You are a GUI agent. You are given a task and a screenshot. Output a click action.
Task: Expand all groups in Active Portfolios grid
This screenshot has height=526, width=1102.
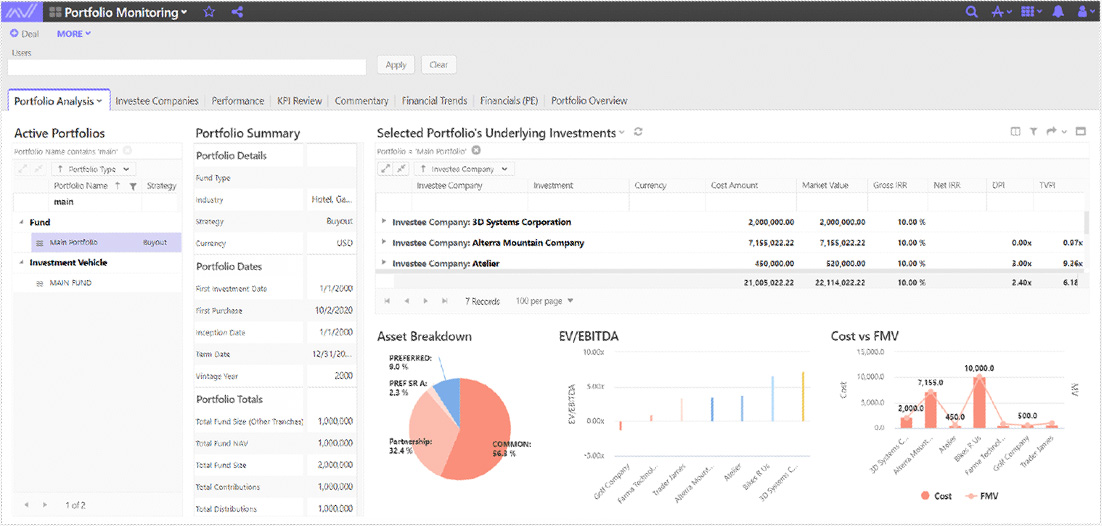[23, 169]
